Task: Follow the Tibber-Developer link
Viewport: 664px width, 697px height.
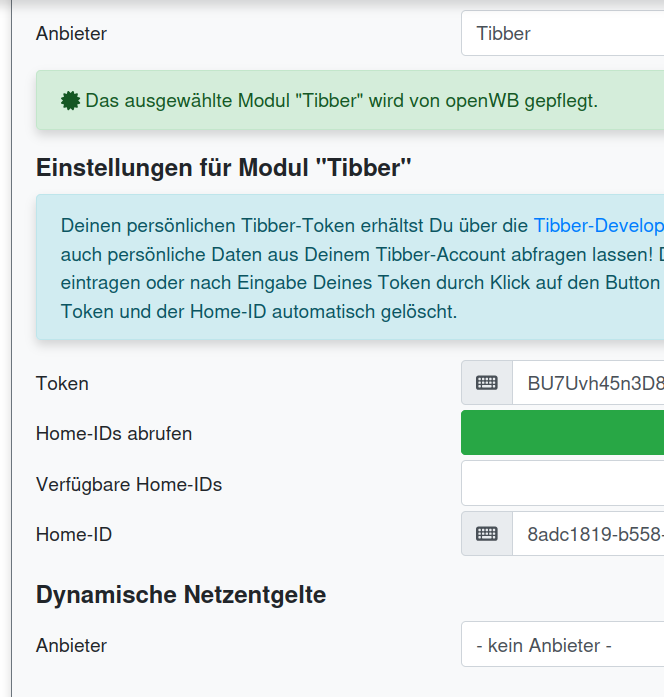Action: coord(598,225)
